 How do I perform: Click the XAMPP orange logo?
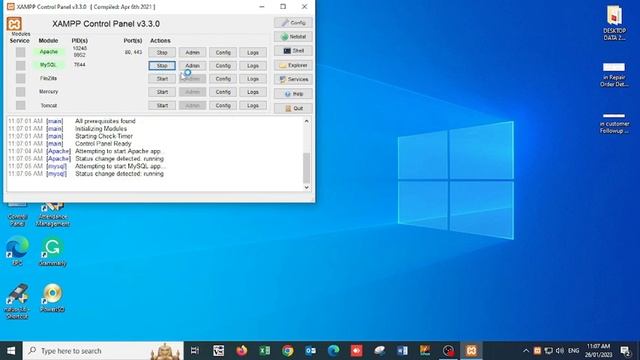14,24
